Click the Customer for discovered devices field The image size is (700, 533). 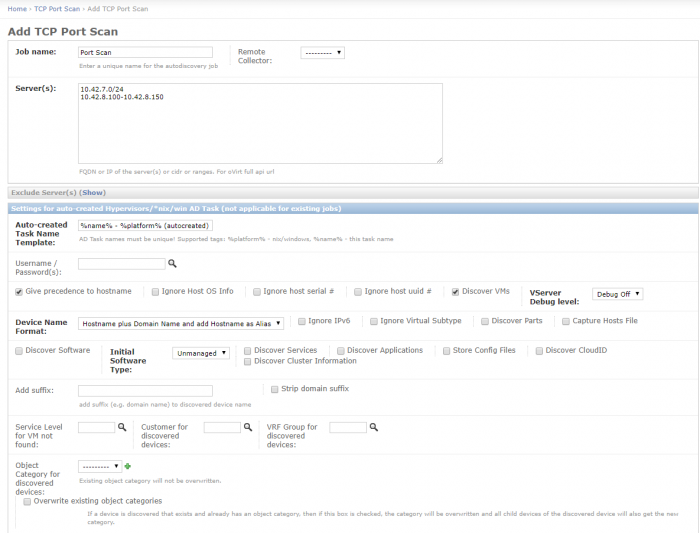coord(222,427)
